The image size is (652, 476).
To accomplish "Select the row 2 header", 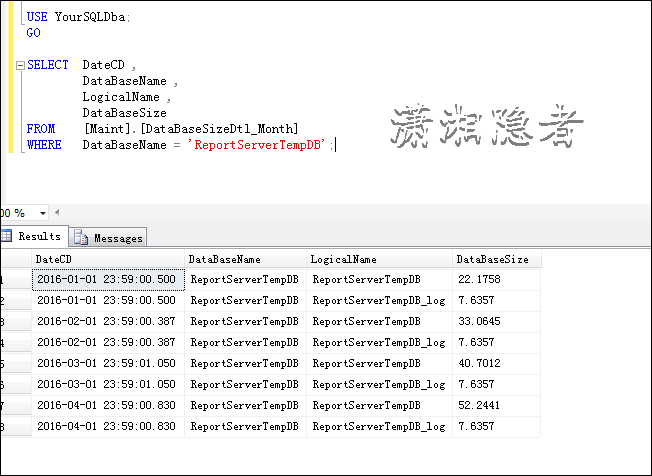I will [16, 300].
